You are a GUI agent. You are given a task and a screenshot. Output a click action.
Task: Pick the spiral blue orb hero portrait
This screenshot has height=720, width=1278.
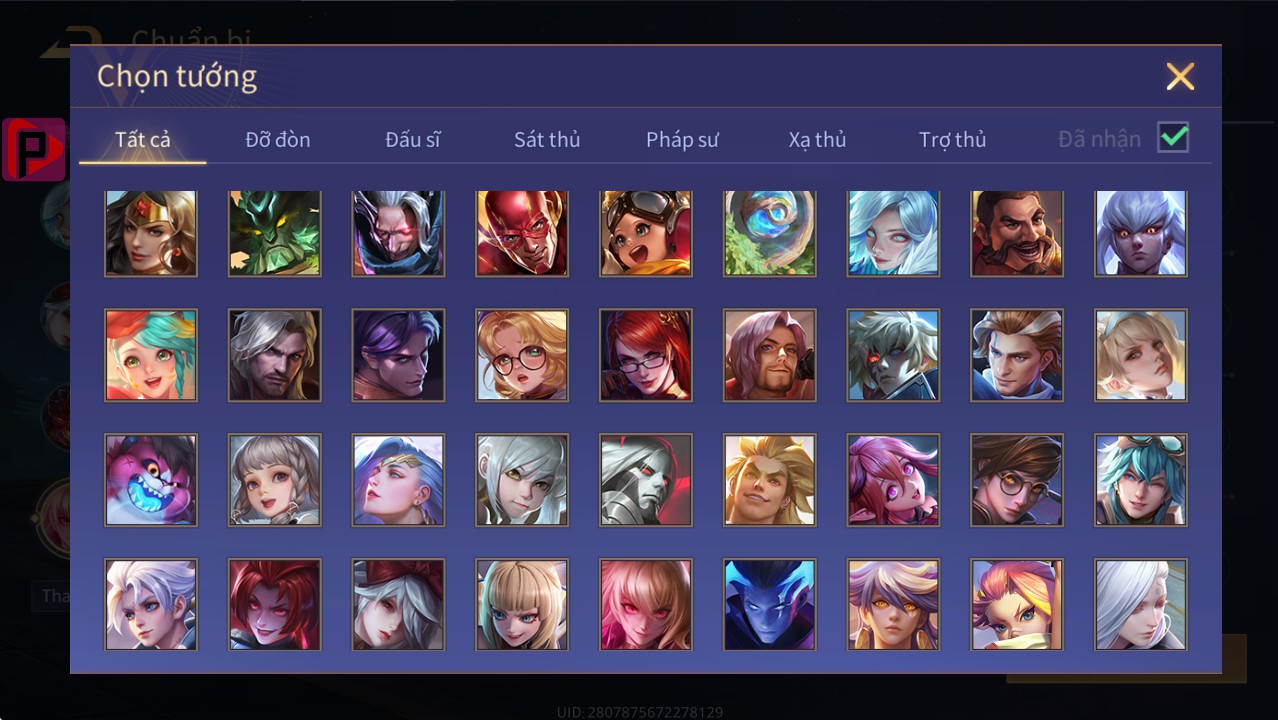(770, 233)
